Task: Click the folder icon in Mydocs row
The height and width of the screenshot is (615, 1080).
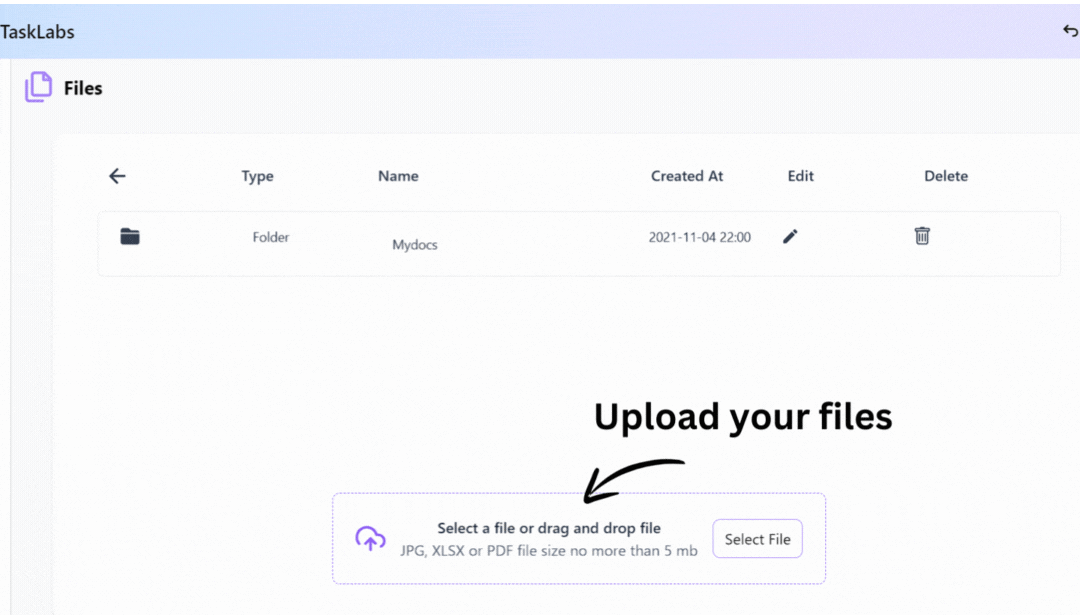Action: click(129, 236)
